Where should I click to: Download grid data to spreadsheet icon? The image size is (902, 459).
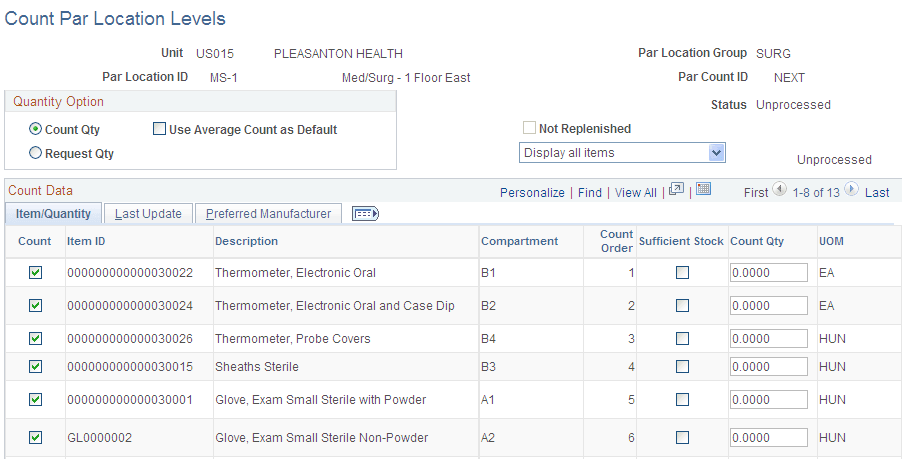click(x=703, y=189)
